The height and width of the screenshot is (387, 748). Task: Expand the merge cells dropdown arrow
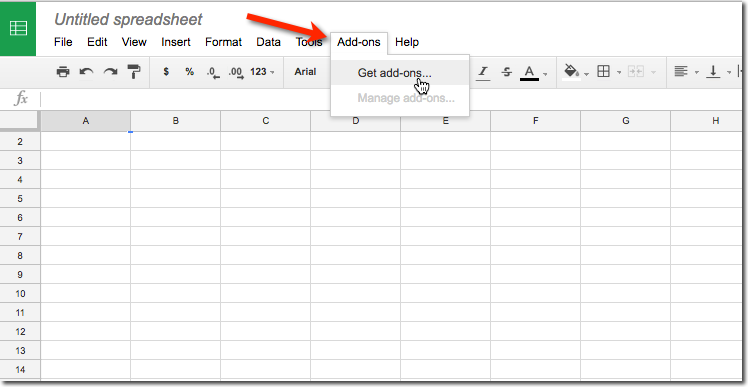coord(653,73)
